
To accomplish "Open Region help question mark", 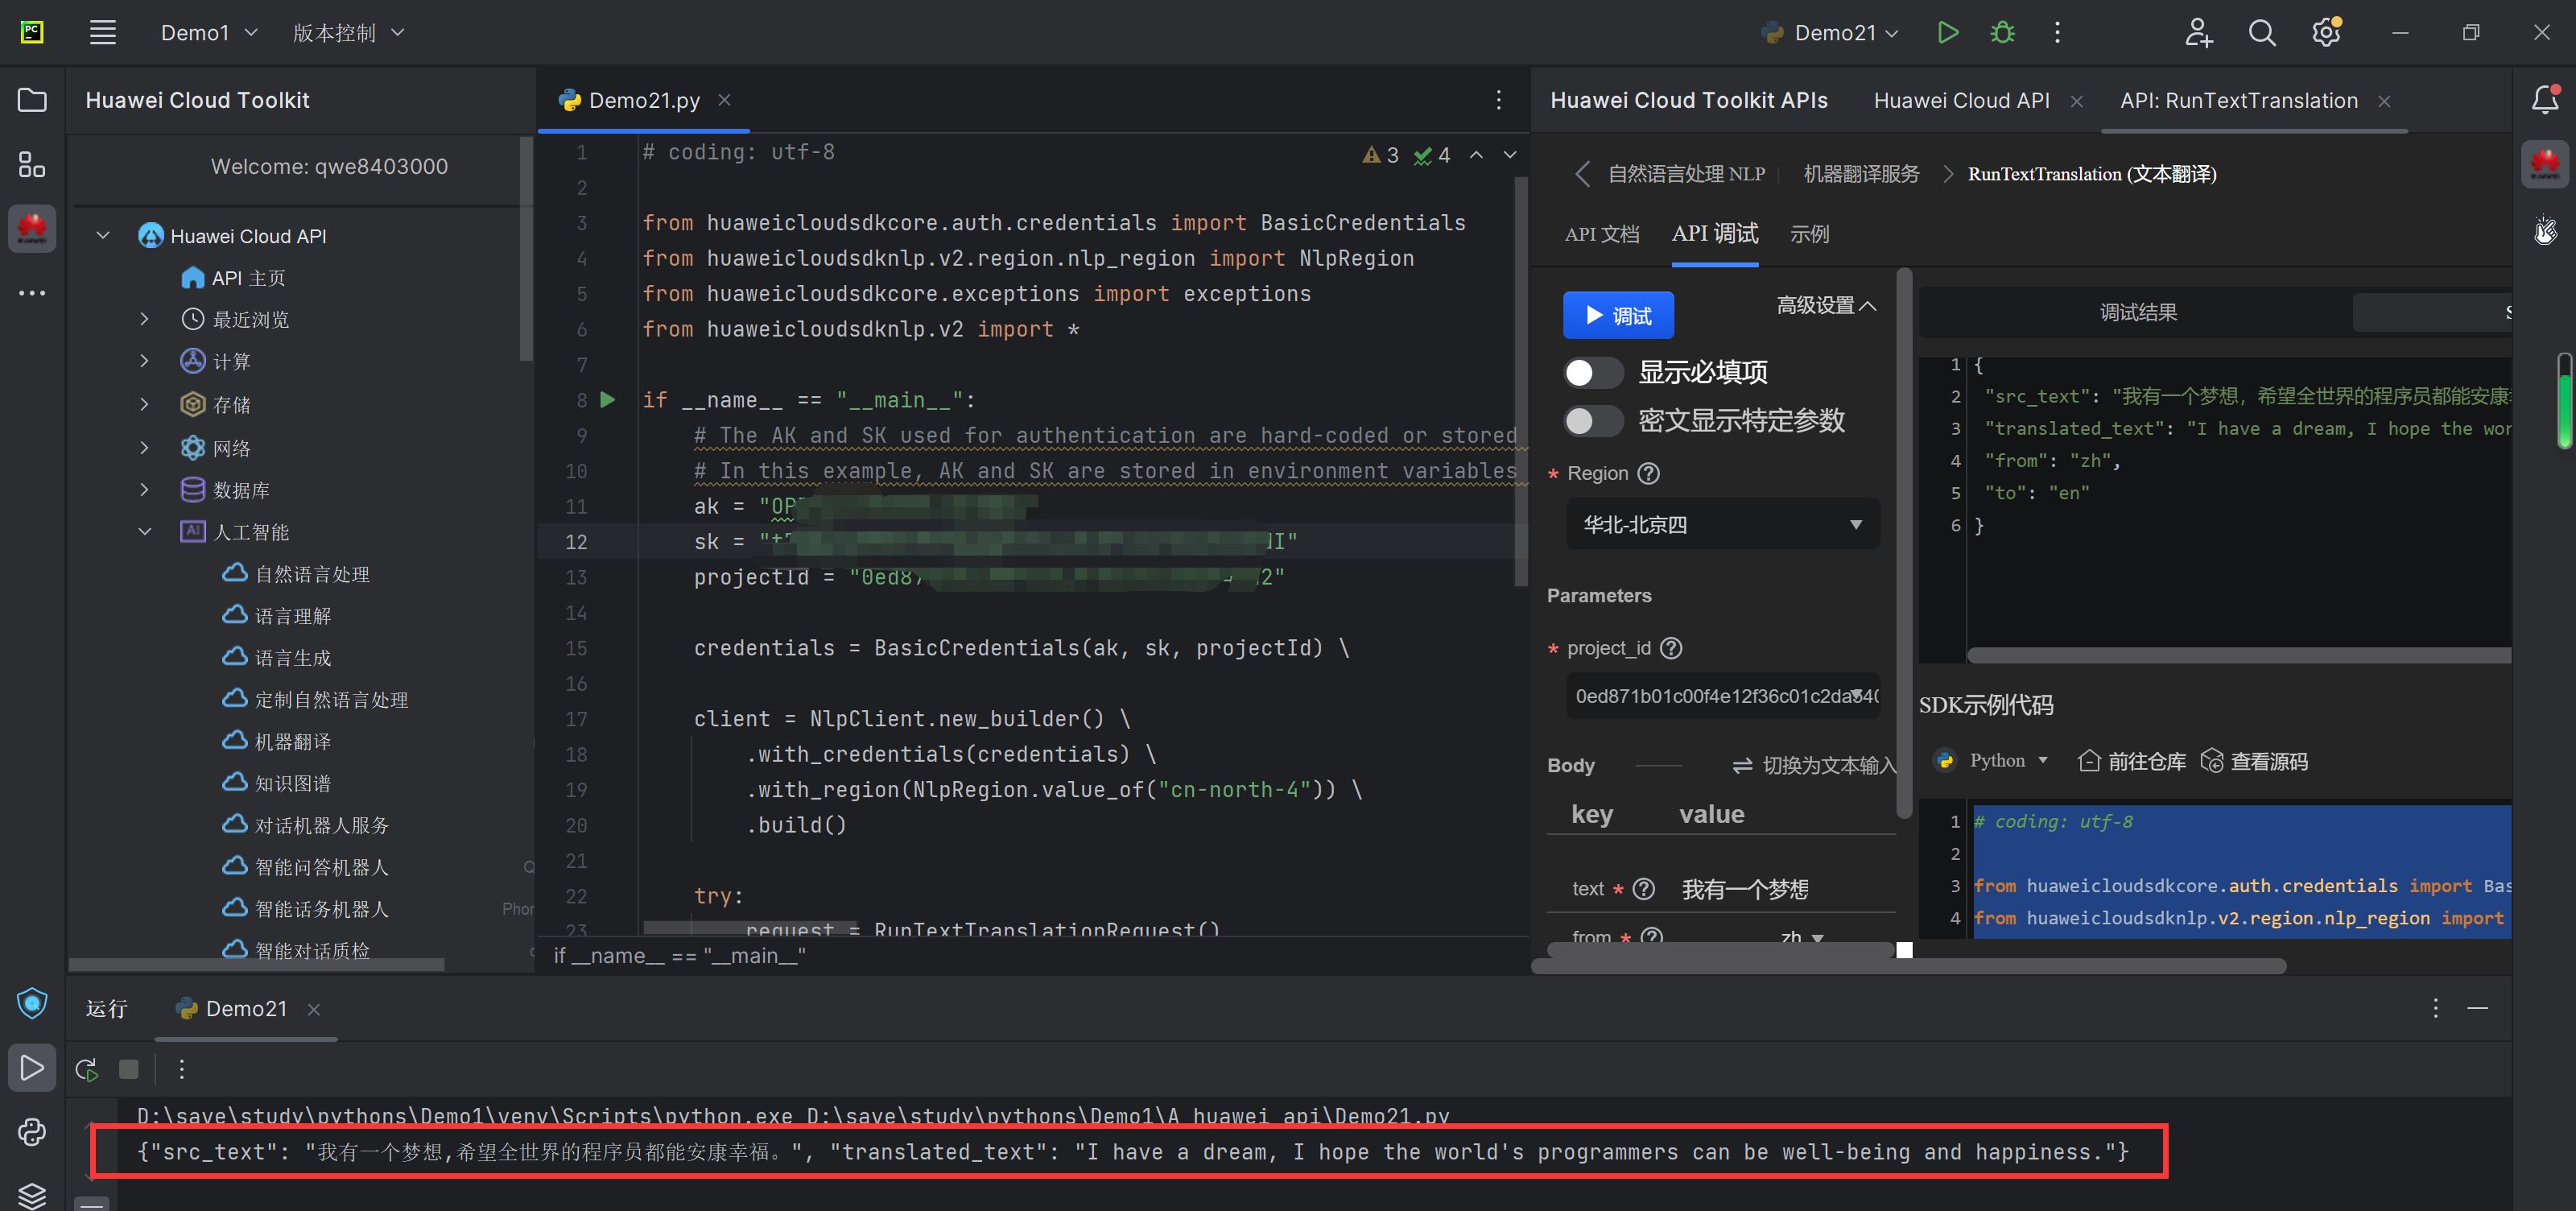I will 1648,473.
